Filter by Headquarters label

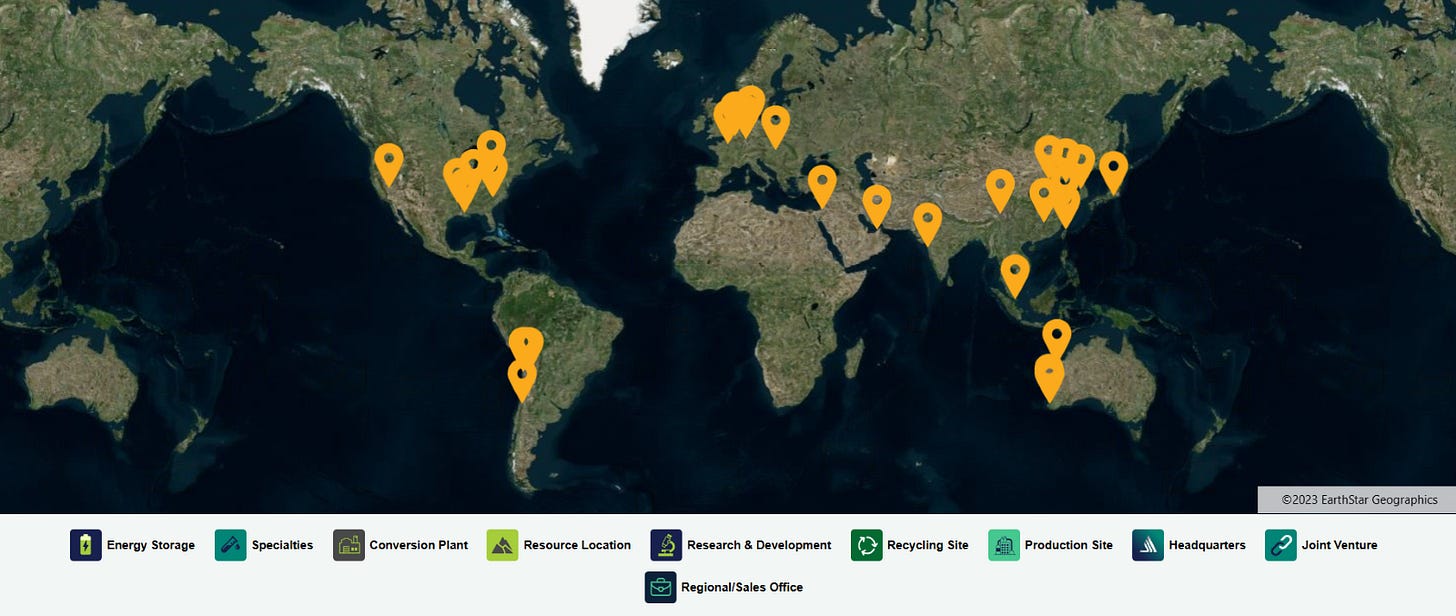coord(1207,545)
